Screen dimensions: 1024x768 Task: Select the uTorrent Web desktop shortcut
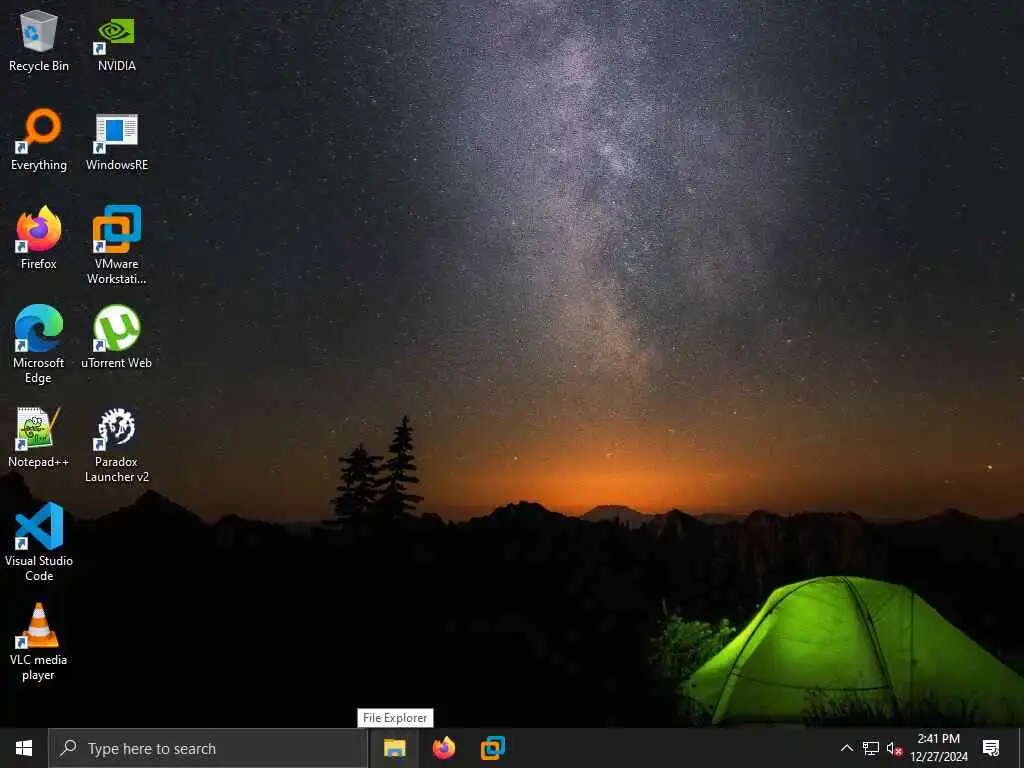click(116, 338)
